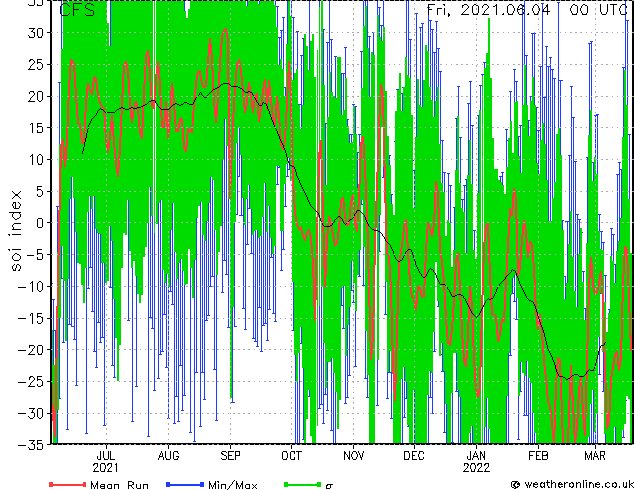Click the -10 tick label on y-axis

click(31, 287)
